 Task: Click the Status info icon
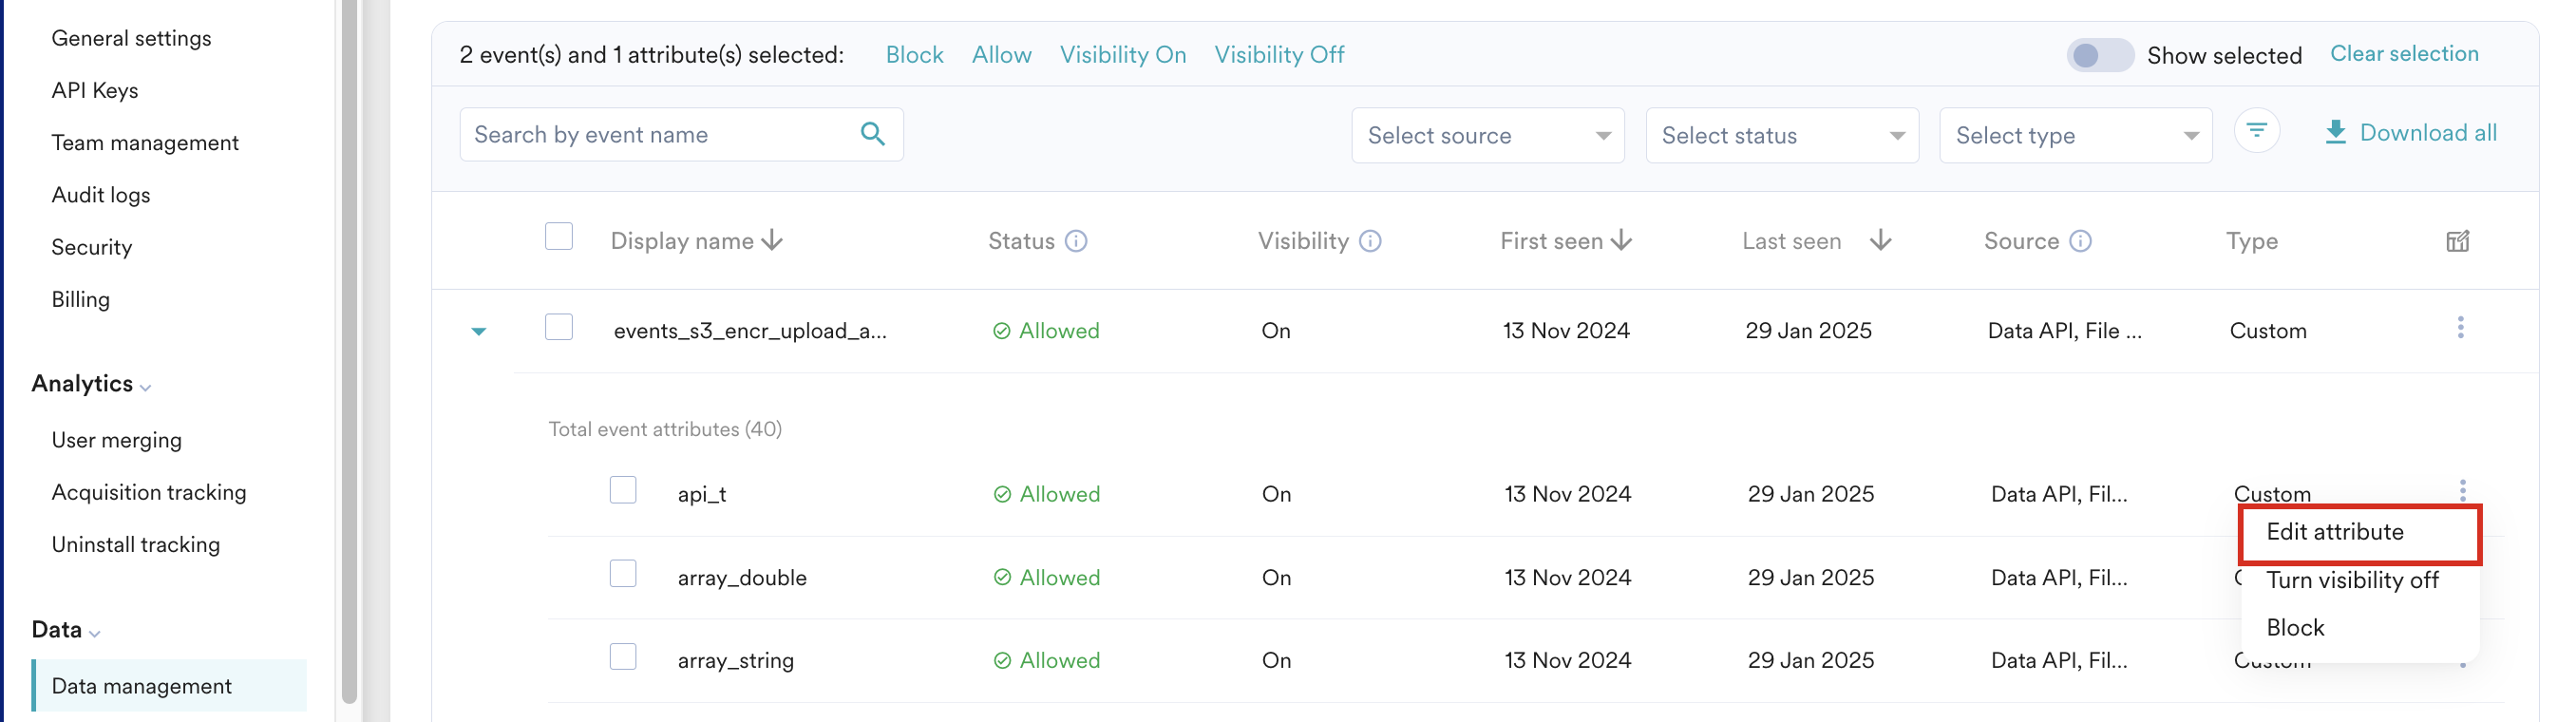[1076, 241]
